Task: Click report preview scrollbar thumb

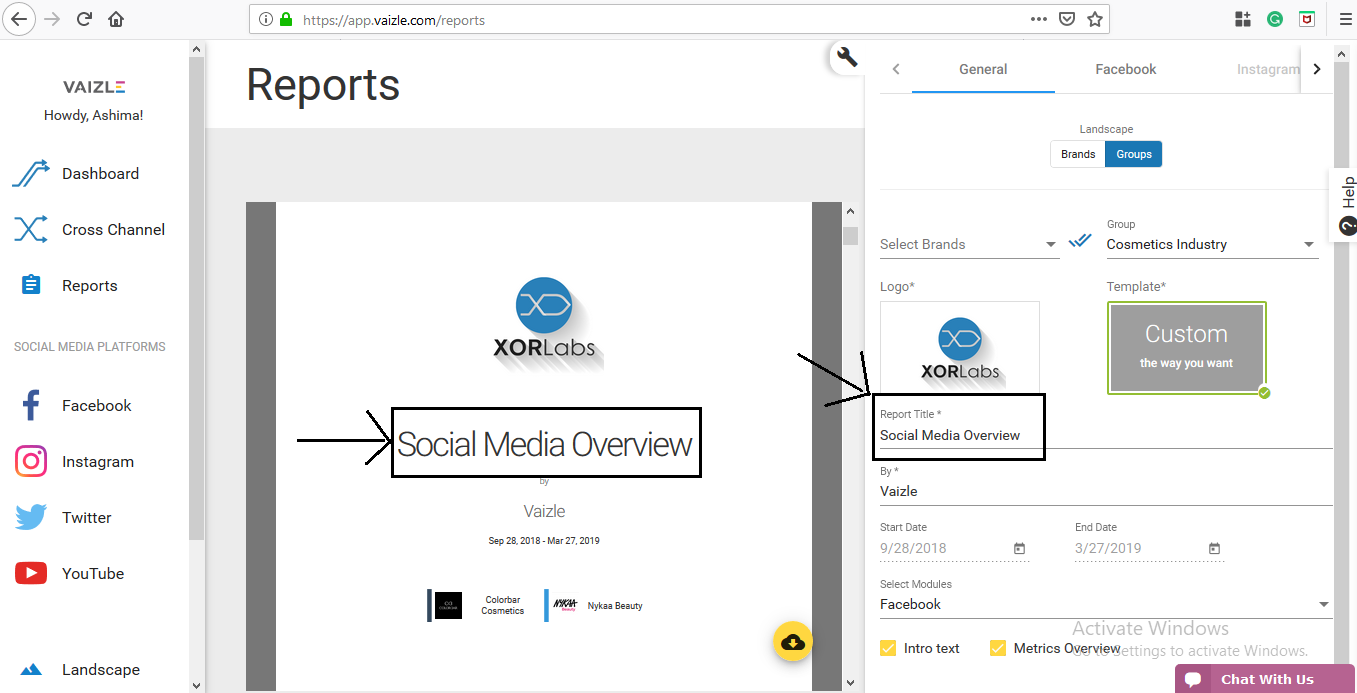Action: 850,236
